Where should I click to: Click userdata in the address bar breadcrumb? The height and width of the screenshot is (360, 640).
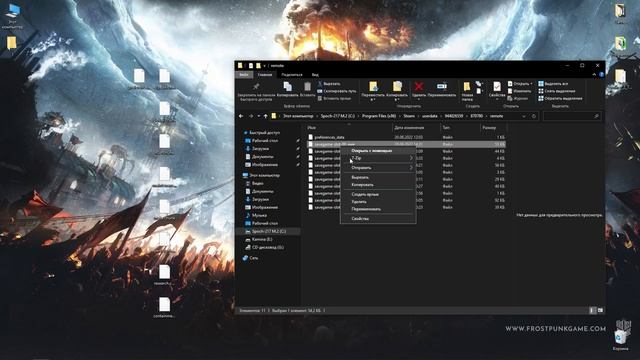pyautogui.click(x=430, y=116)
